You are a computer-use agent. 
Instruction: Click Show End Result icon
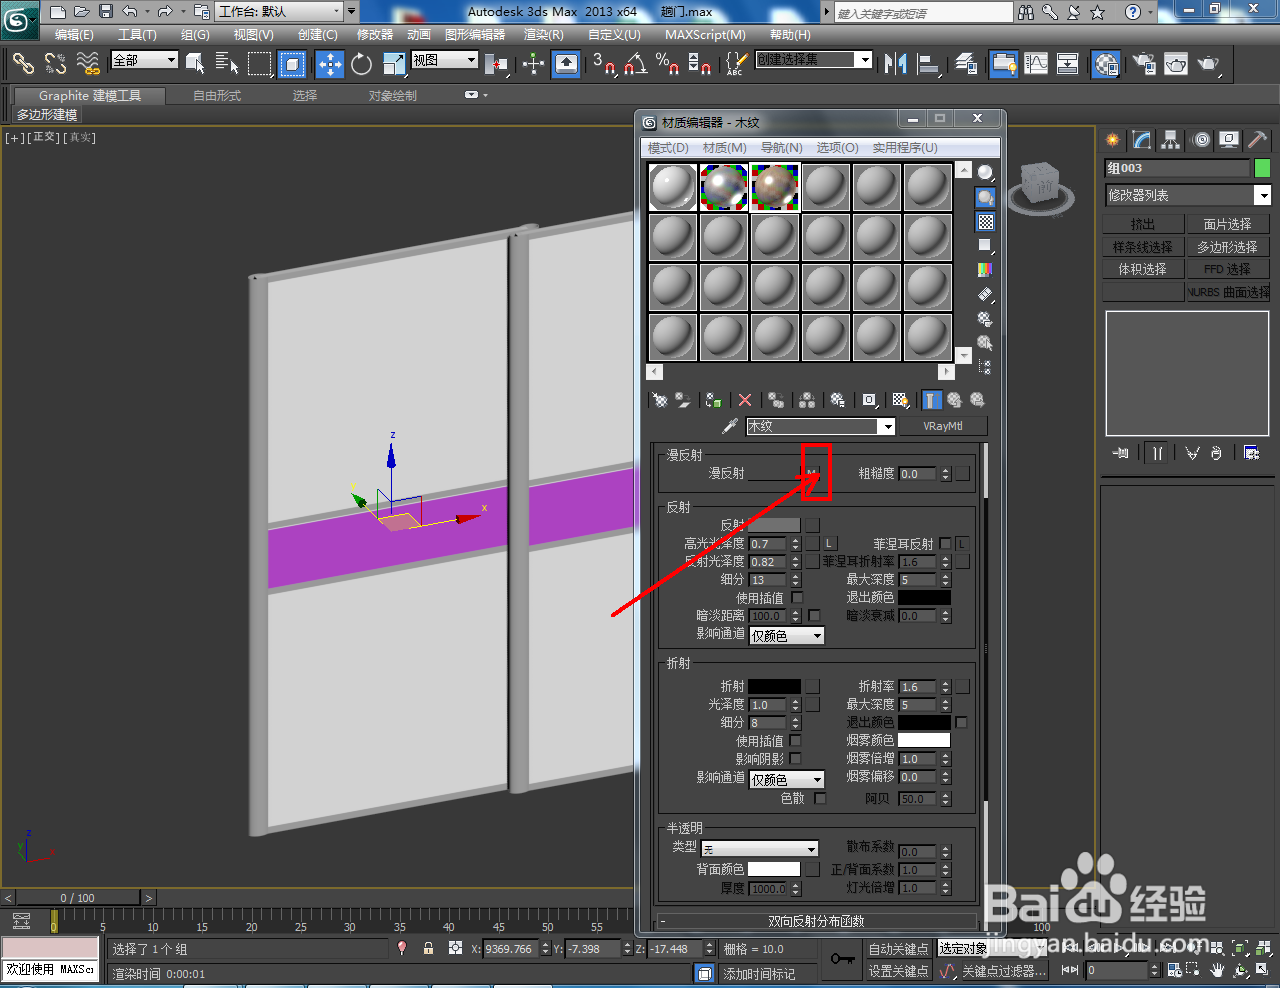coord(931,400)
